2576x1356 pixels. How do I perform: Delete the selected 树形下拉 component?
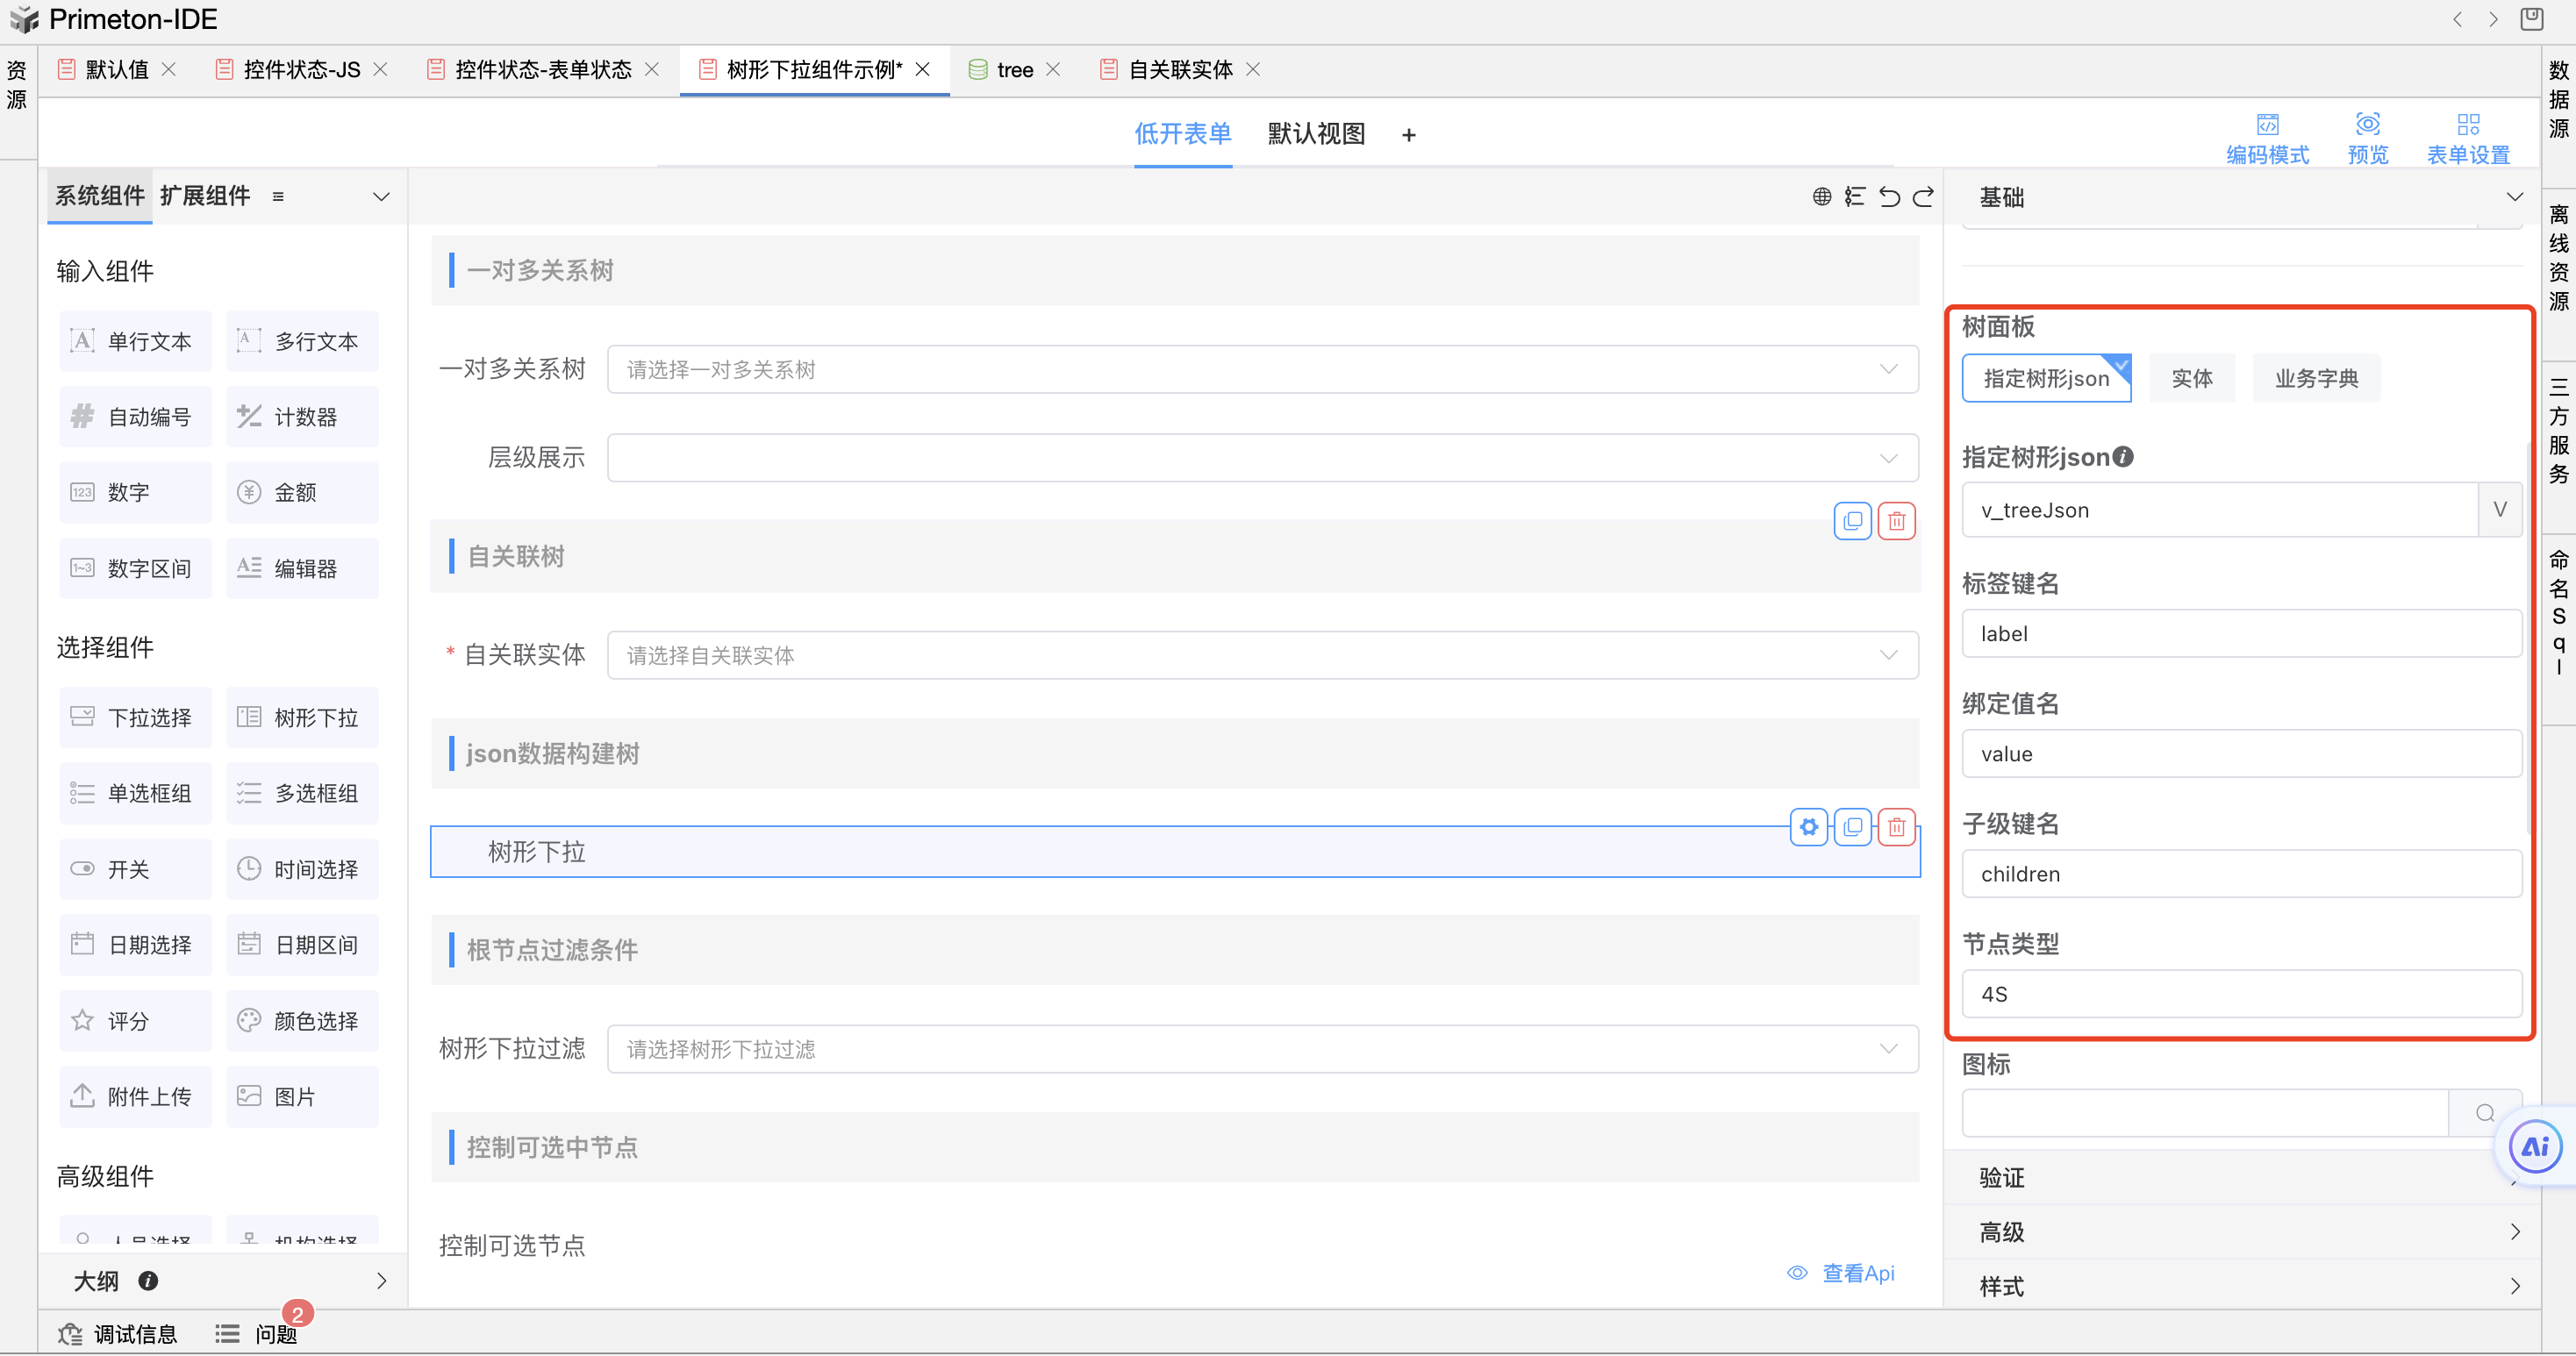[x=1896, y=827]
